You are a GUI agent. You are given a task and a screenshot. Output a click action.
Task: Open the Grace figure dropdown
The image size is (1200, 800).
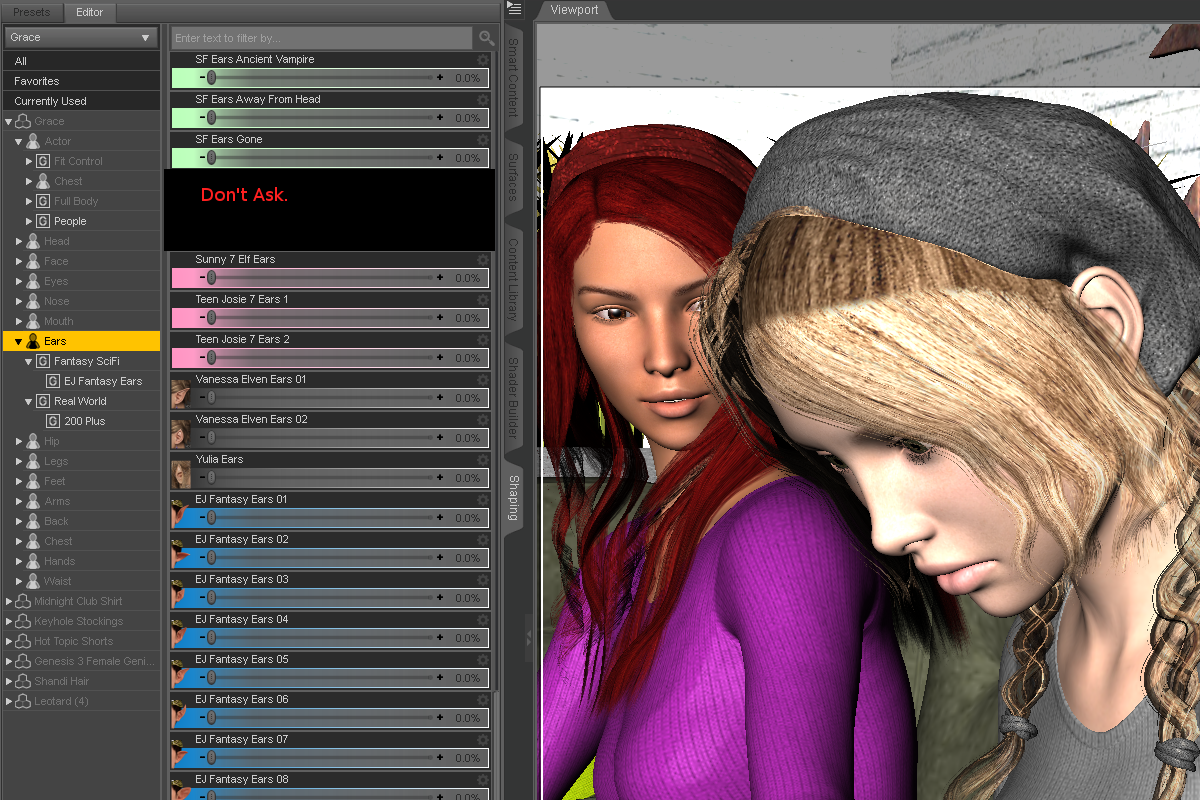(x=81, y=37)
